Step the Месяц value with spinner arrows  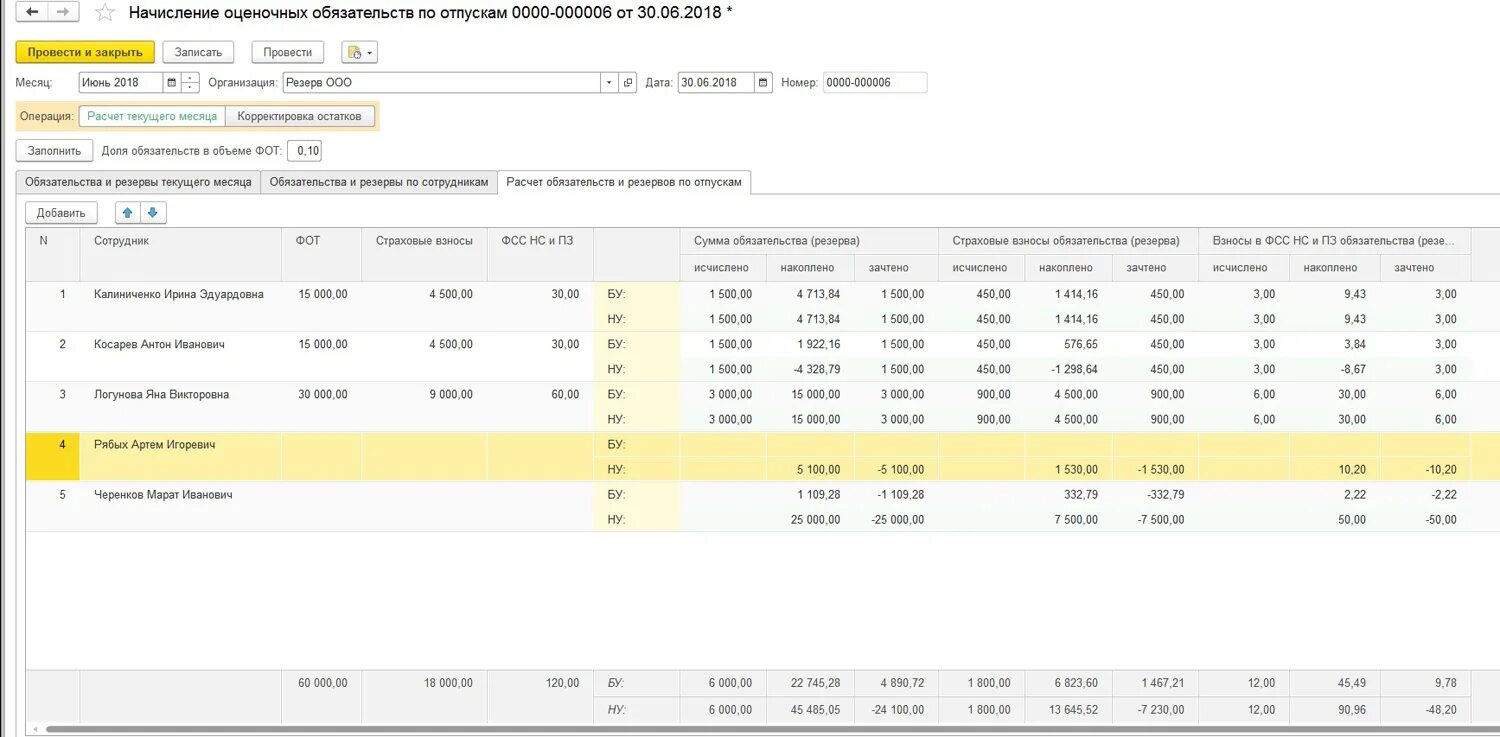tap(190, 83)
